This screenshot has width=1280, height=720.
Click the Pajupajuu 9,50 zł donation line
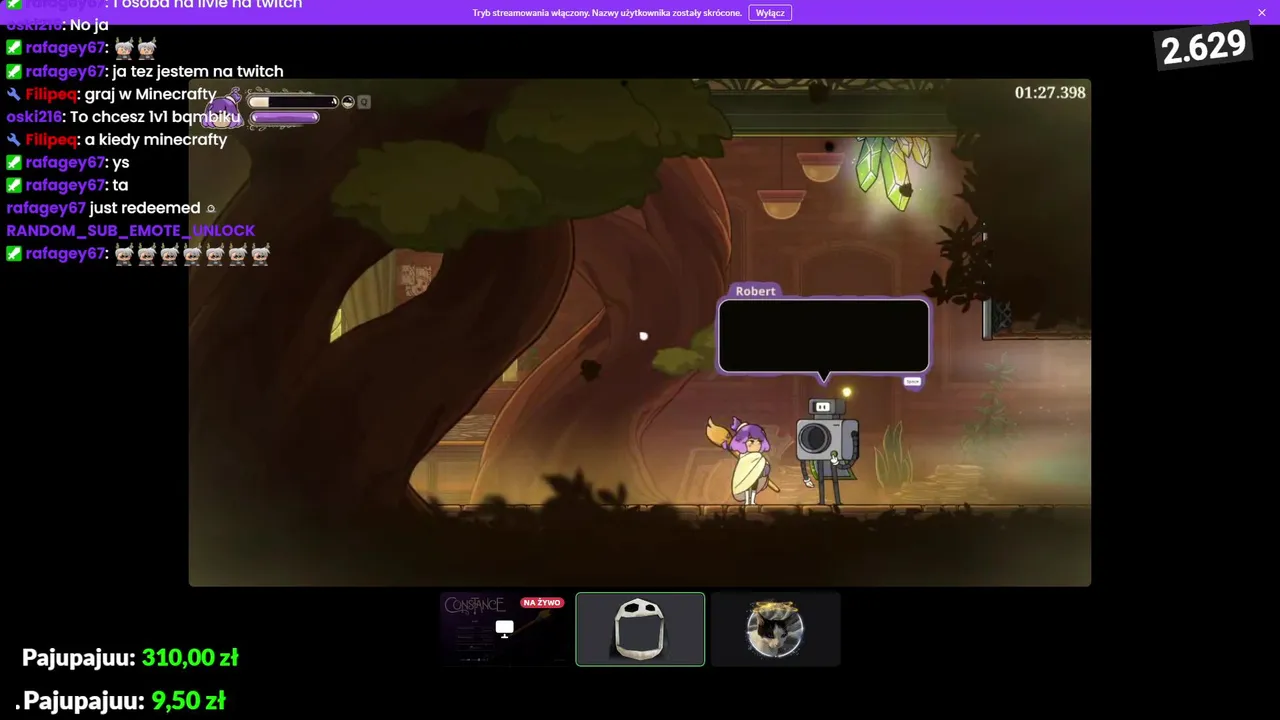tap(121, 701)
